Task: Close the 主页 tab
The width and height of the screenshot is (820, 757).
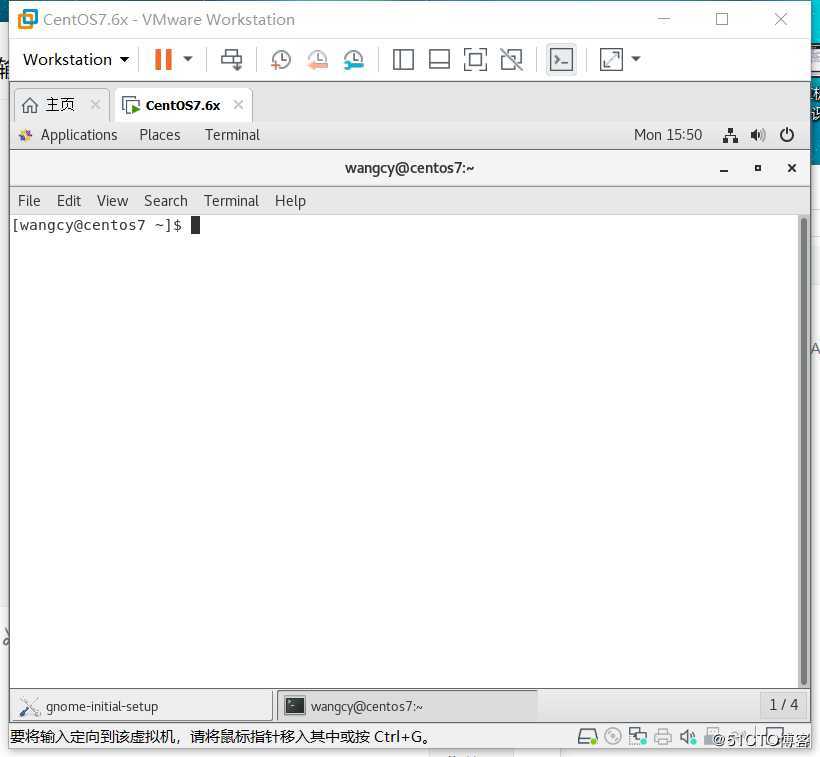Action: (x=95, y=105)
